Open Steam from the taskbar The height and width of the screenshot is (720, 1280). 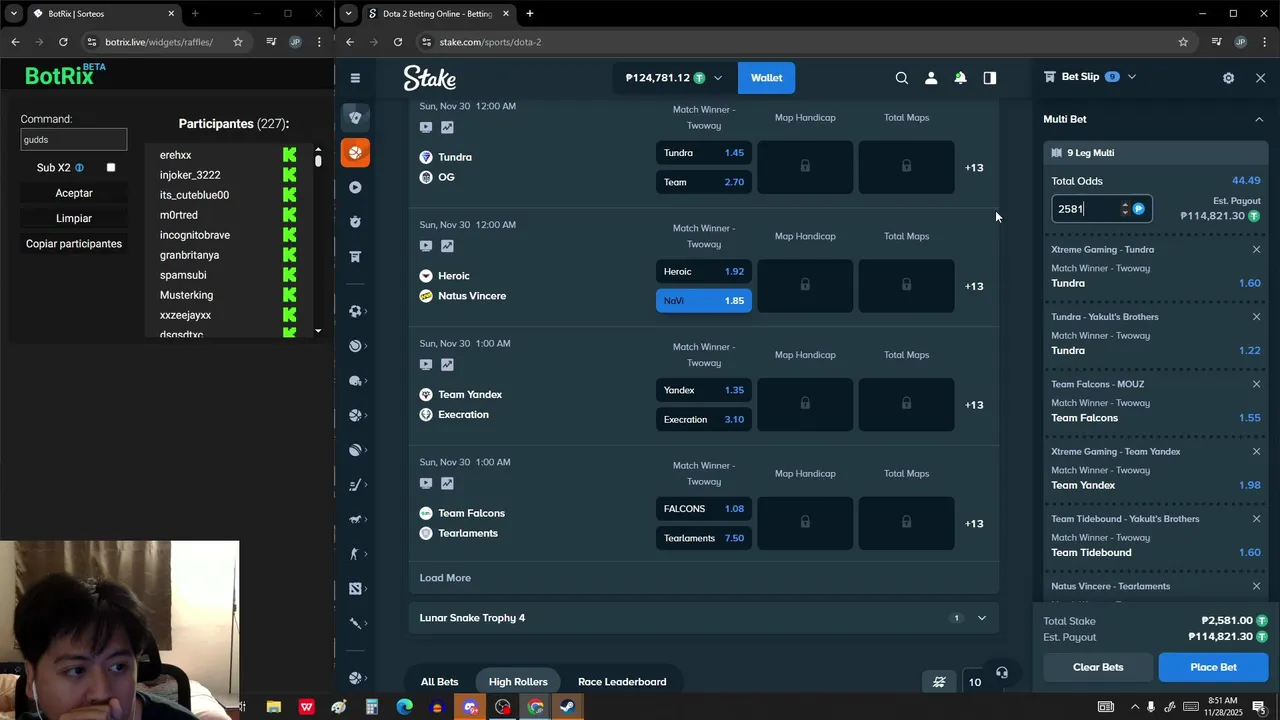(567, 707)
